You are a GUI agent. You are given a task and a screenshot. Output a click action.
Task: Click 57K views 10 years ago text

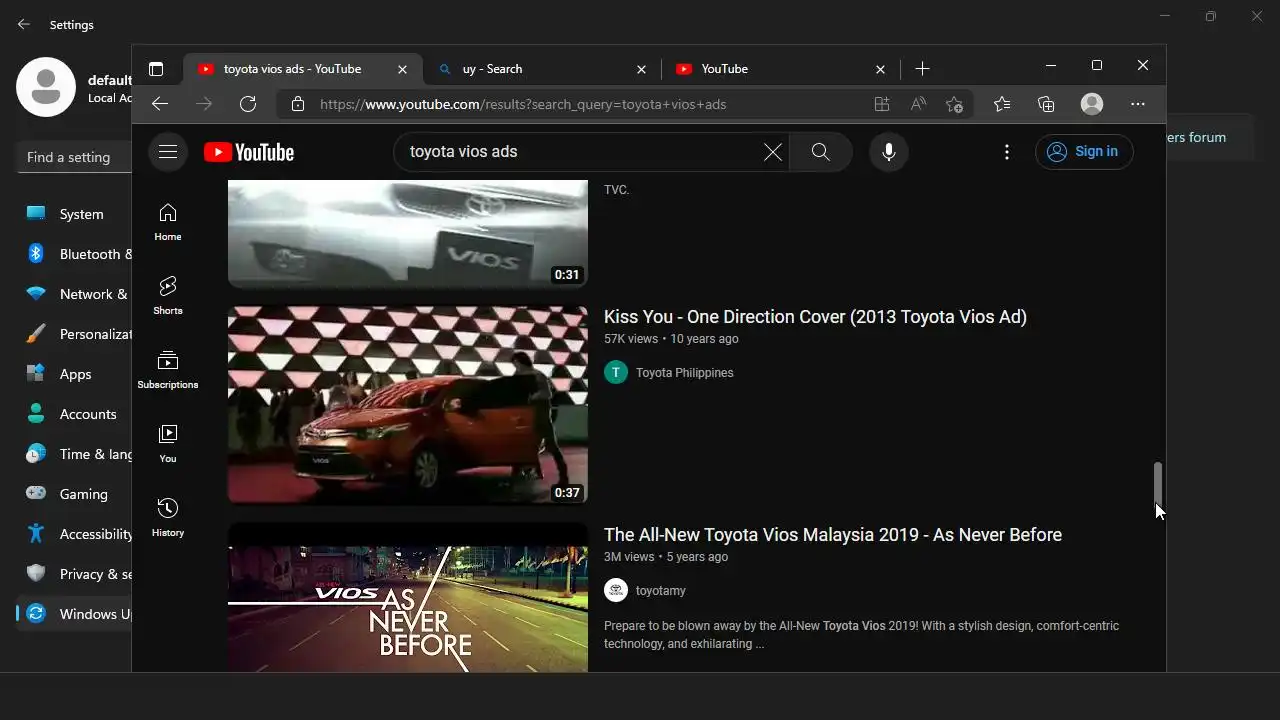point(671,339)
